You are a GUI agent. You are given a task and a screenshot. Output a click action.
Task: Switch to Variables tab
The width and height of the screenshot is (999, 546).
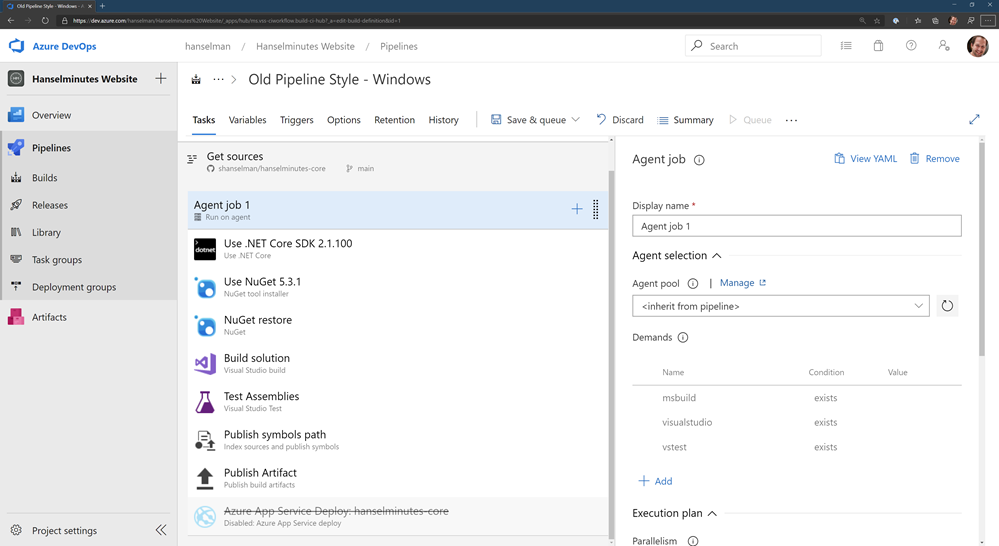[x=247, y=120]
